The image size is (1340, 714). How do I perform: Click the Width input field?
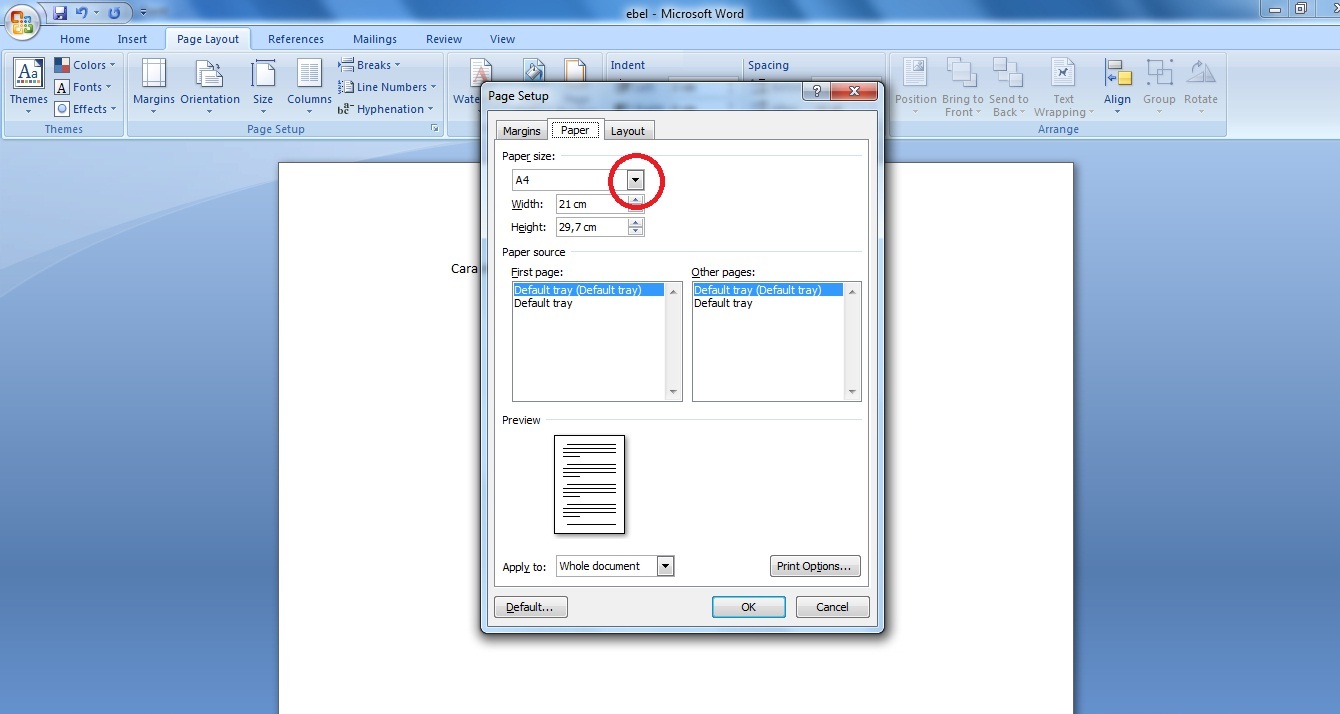(592, 204)
